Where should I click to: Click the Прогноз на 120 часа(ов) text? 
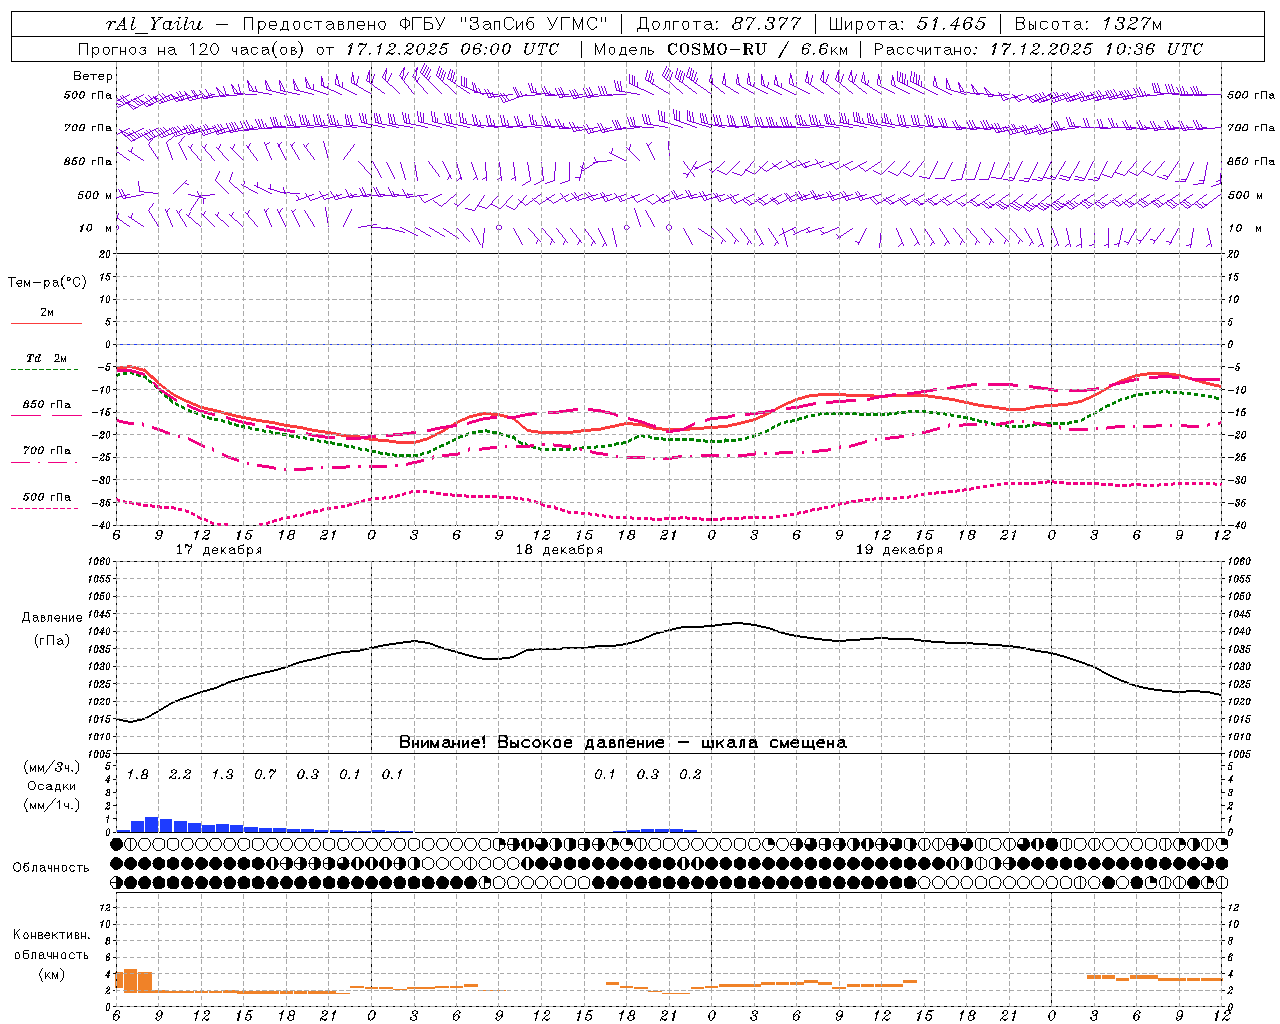[193, 48]
